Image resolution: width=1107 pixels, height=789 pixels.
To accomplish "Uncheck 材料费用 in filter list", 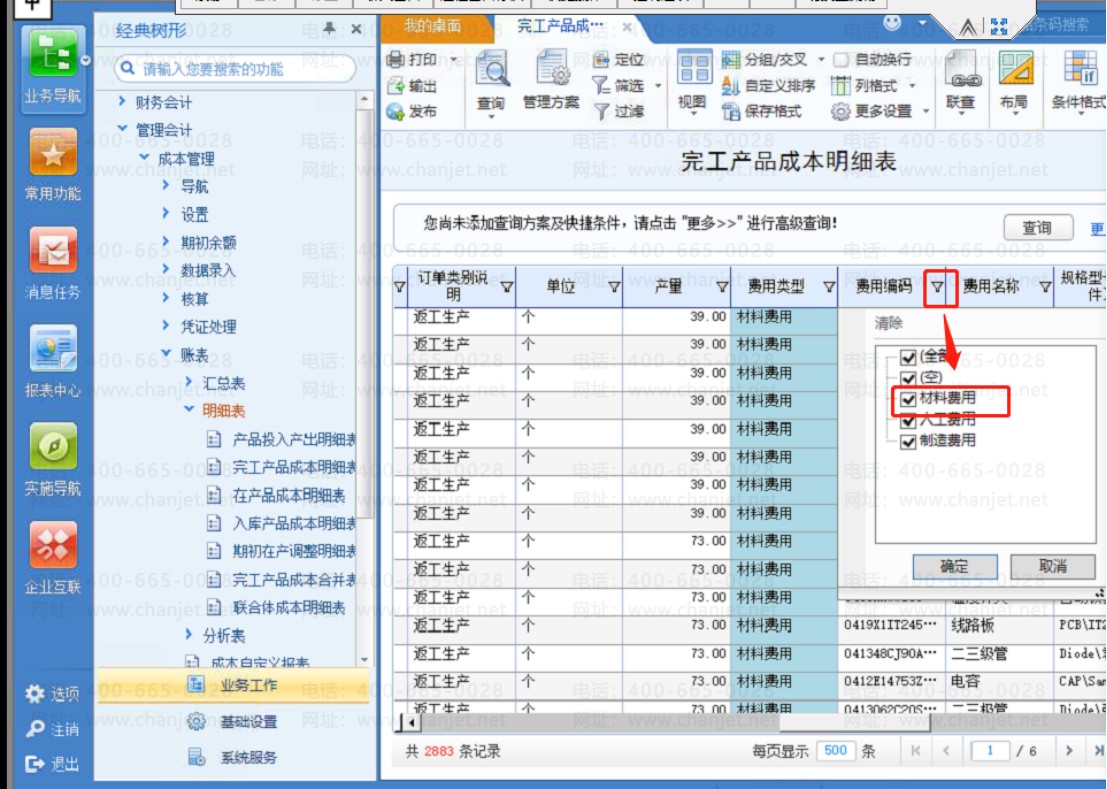I will (909, 399).
